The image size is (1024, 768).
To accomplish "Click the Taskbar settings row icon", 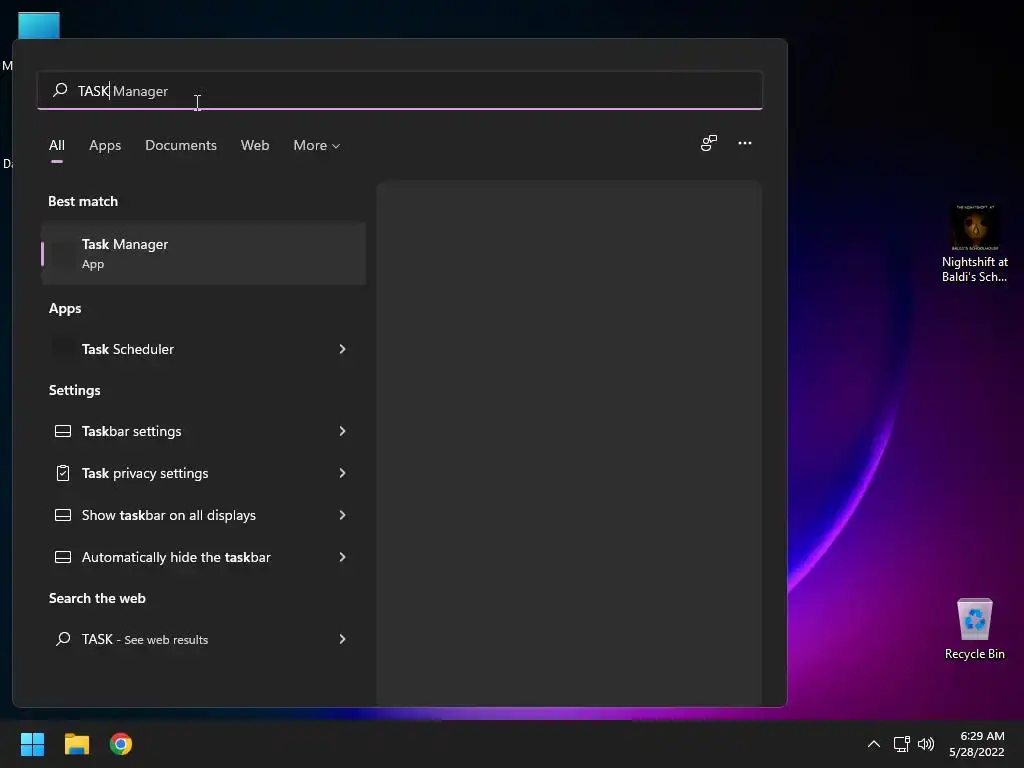I will click(x=63, y=431).
